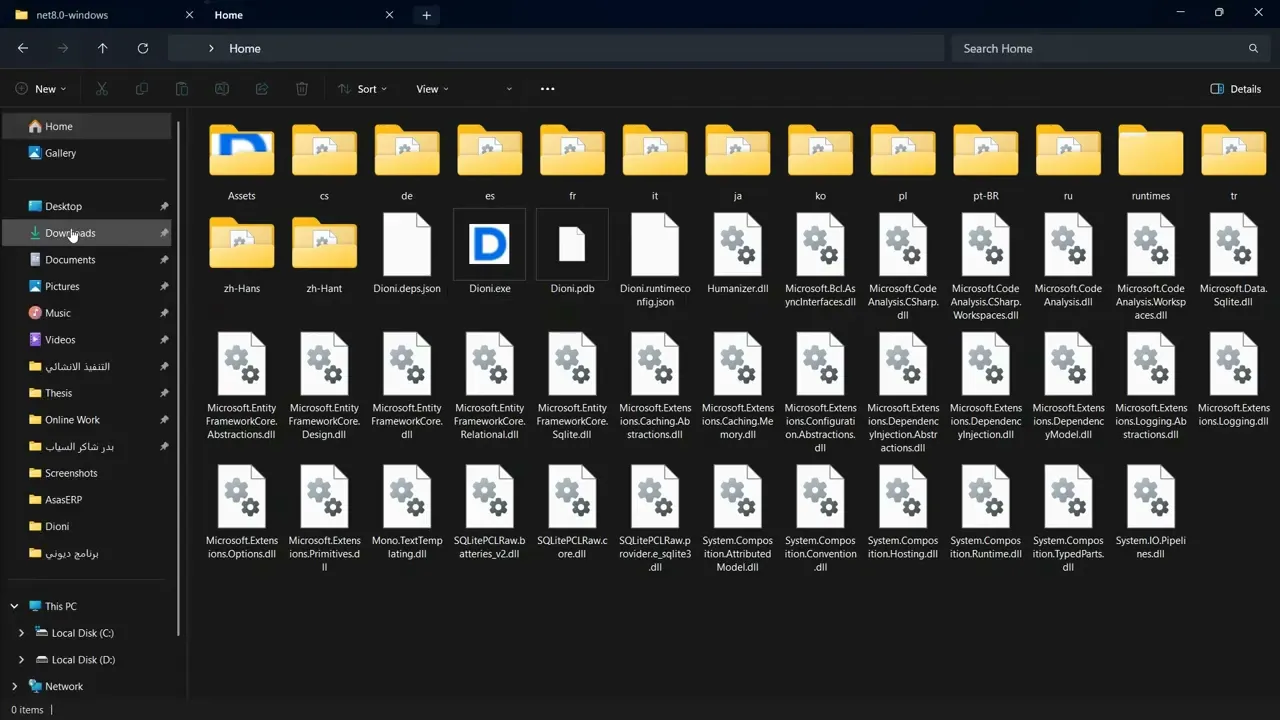Expand Local Disk (C:) tree node
The width and height of the screenshot is (1280, 720).
(21, 633)
